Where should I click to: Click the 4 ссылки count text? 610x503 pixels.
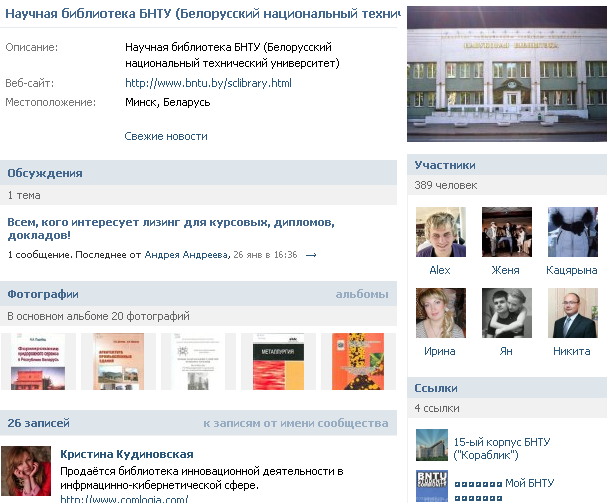(437, 408)
